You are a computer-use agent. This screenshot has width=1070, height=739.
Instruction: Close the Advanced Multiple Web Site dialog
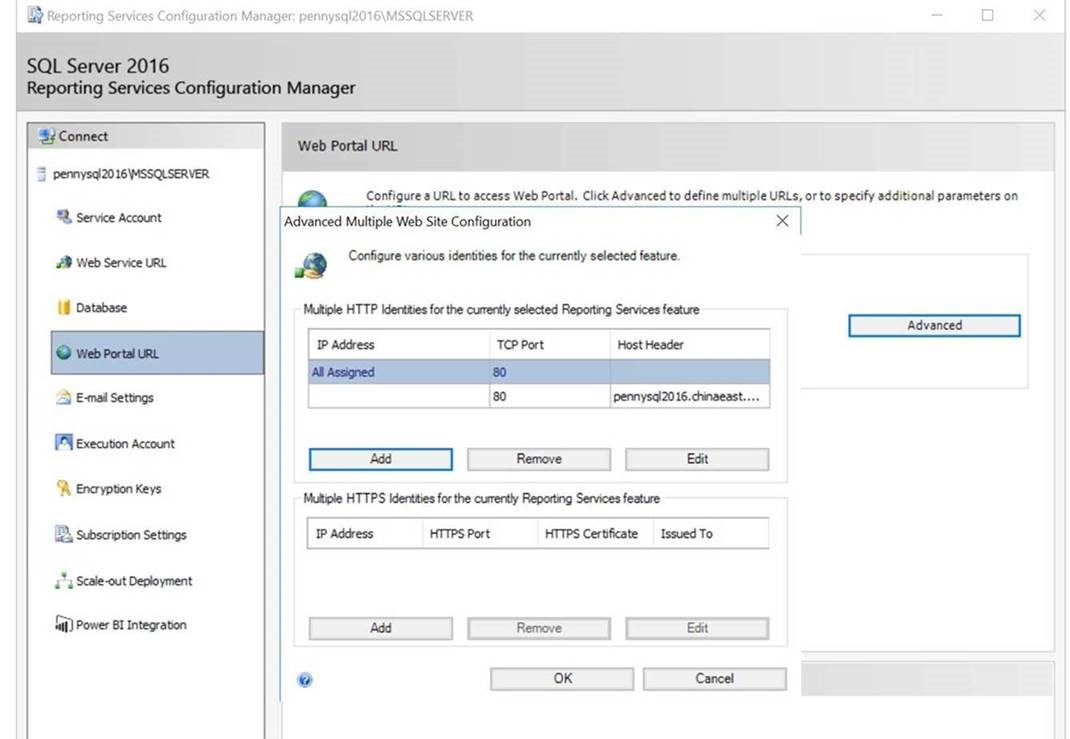tap(782, 221)
